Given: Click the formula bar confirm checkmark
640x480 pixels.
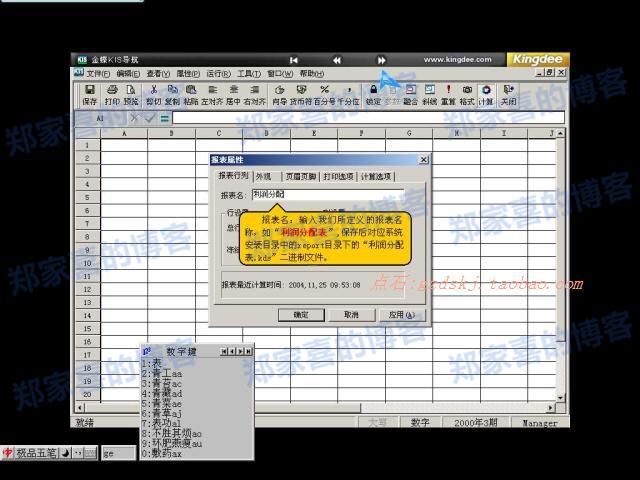Looking at the screenshot, I should tap(150, 118).
